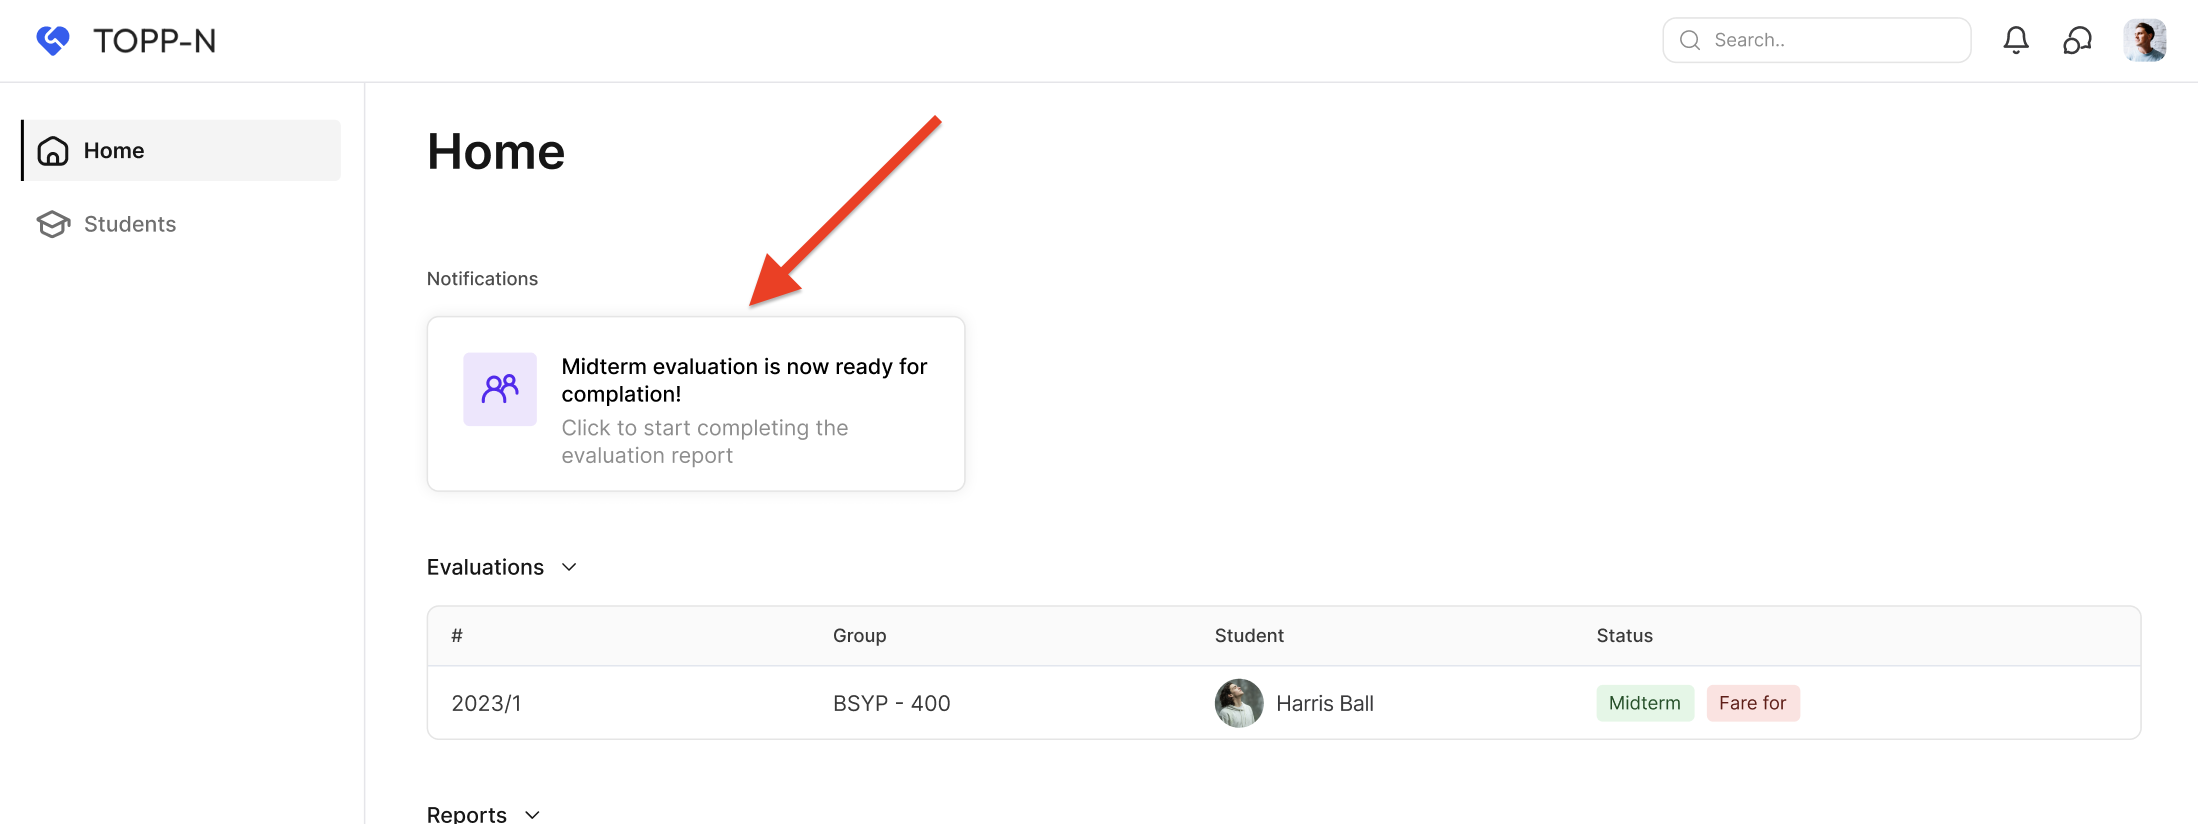The image size is (2198, 824).
Task: Collapse the Reports section chevron
Action: 532,814
